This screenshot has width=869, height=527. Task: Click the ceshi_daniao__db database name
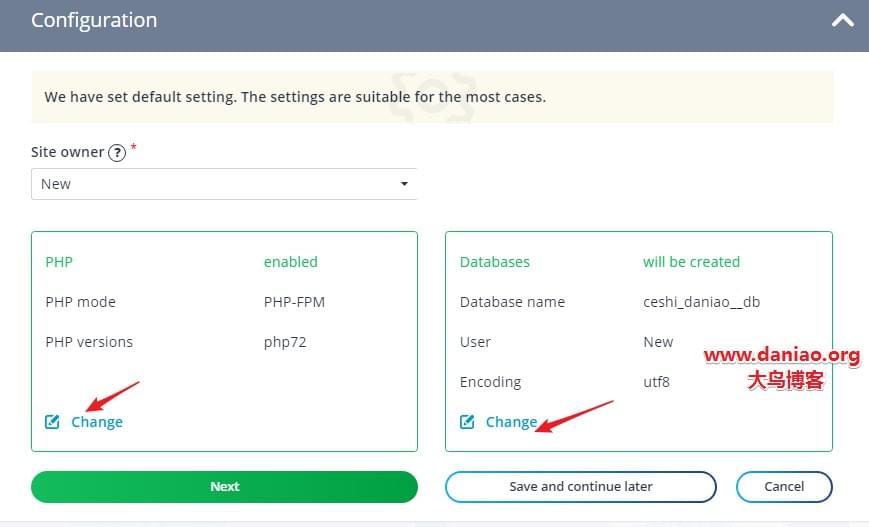[x=702, y=302]
